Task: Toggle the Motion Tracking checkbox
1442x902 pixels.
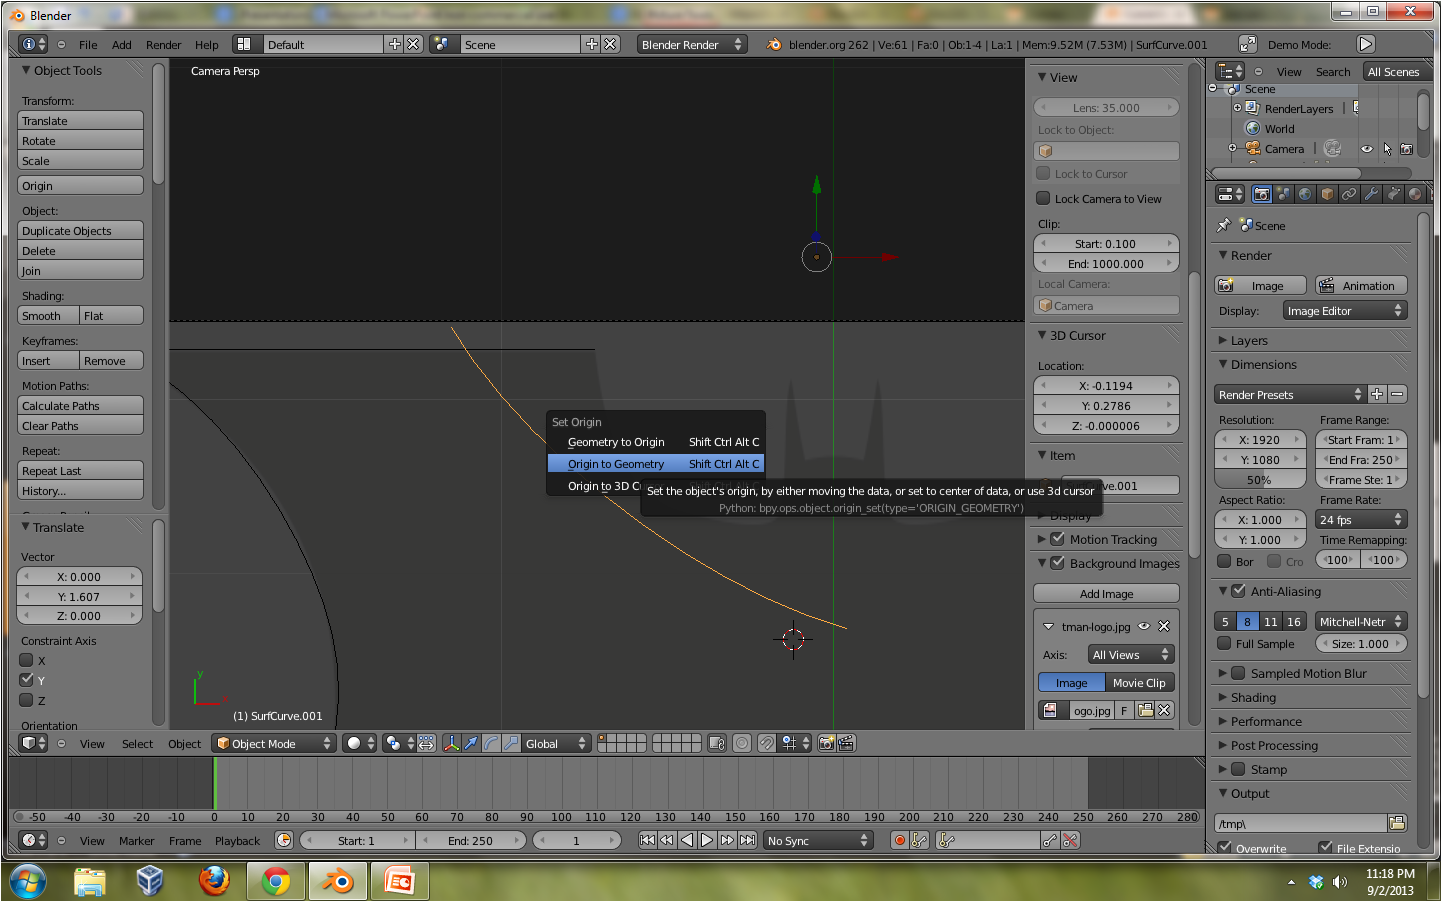Action: (1057, 539)
